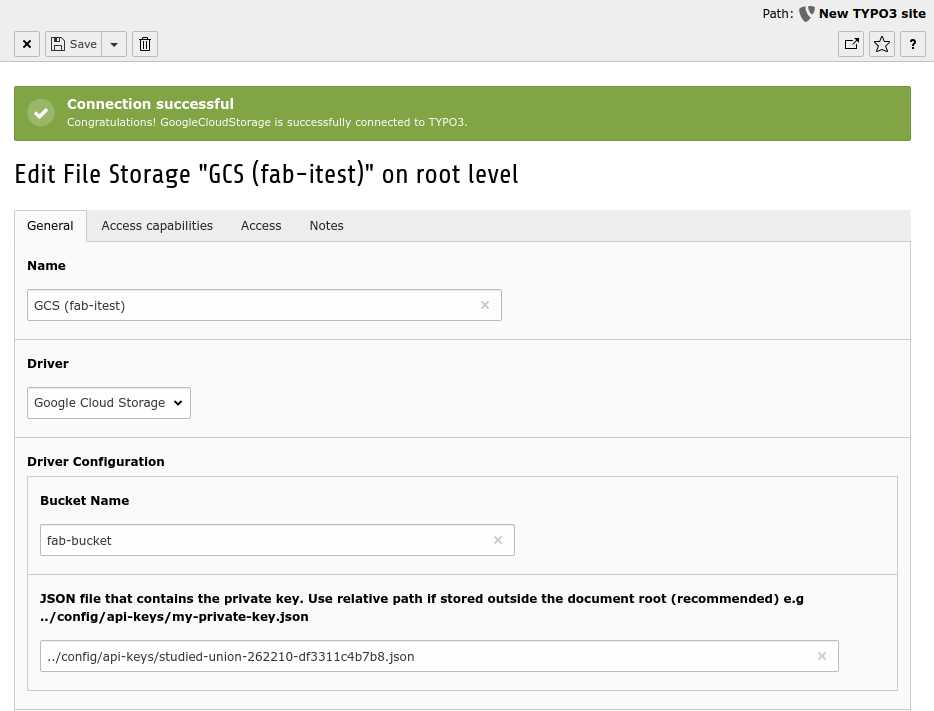Screen dimensions: 934x711
Task: Save the file storage record
Action: 73,44
